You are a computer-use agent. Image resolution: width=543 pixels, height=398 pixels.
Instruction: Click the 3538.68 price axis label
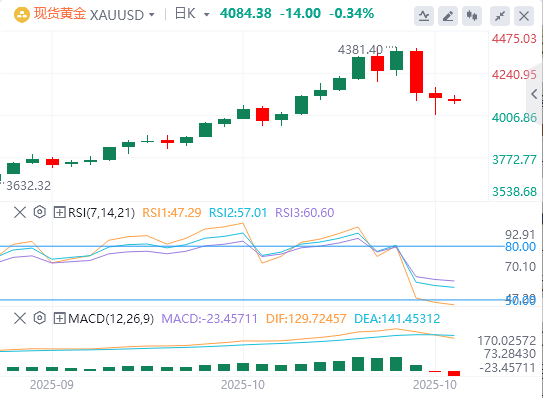coord(514,192)
